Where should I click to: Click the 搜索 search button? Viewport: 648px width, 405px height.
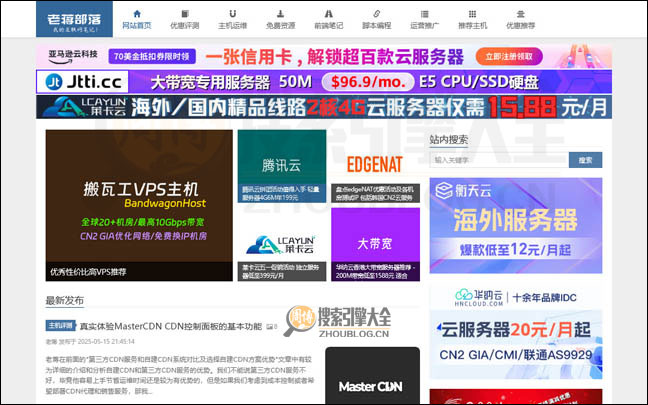[x=586, y=160]
